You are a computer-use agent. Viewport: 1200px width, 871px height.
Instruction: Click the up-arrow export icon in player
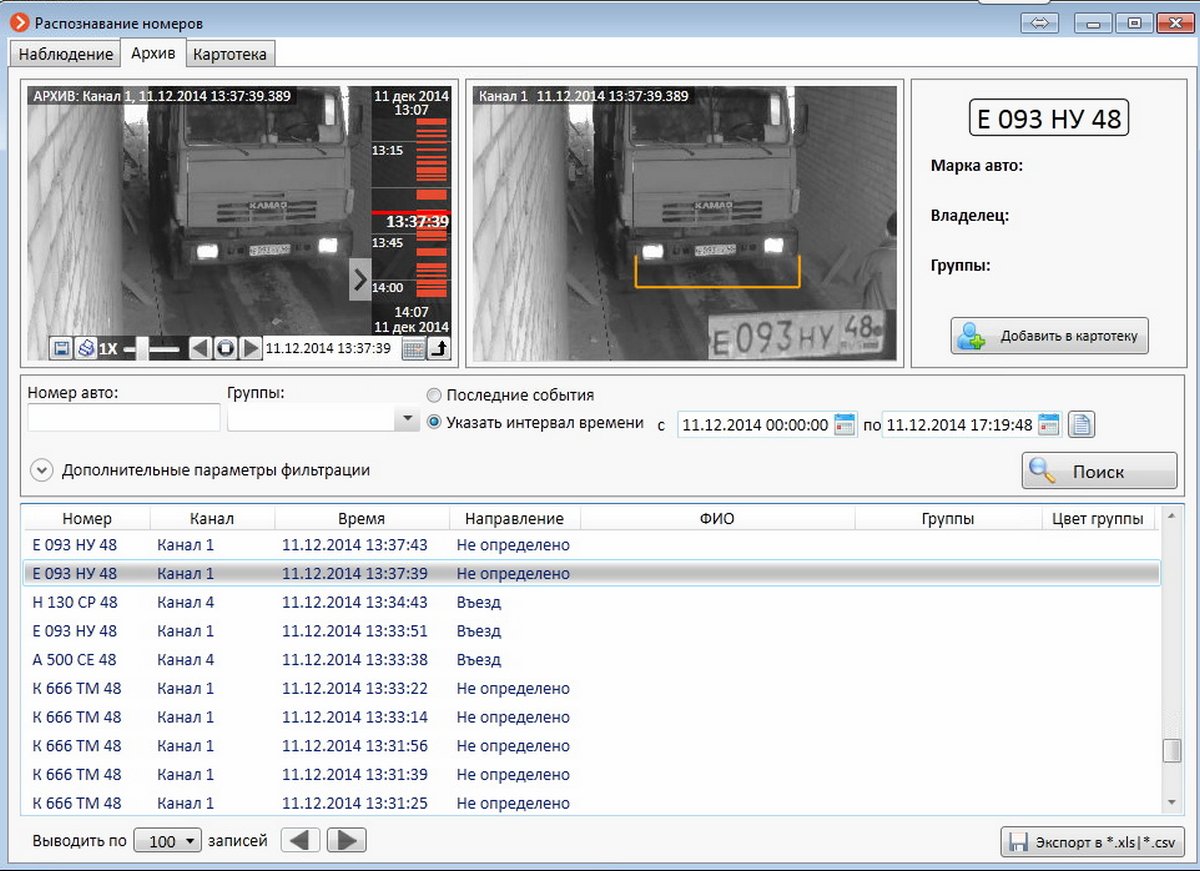[439, 349]
